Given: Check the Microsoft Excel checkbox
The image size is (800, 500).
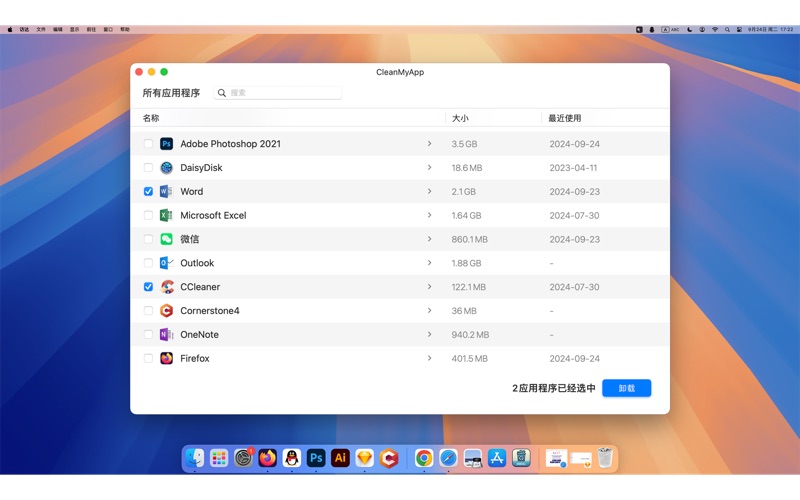Looking at the screenshot, I should [x=148, y=215].
